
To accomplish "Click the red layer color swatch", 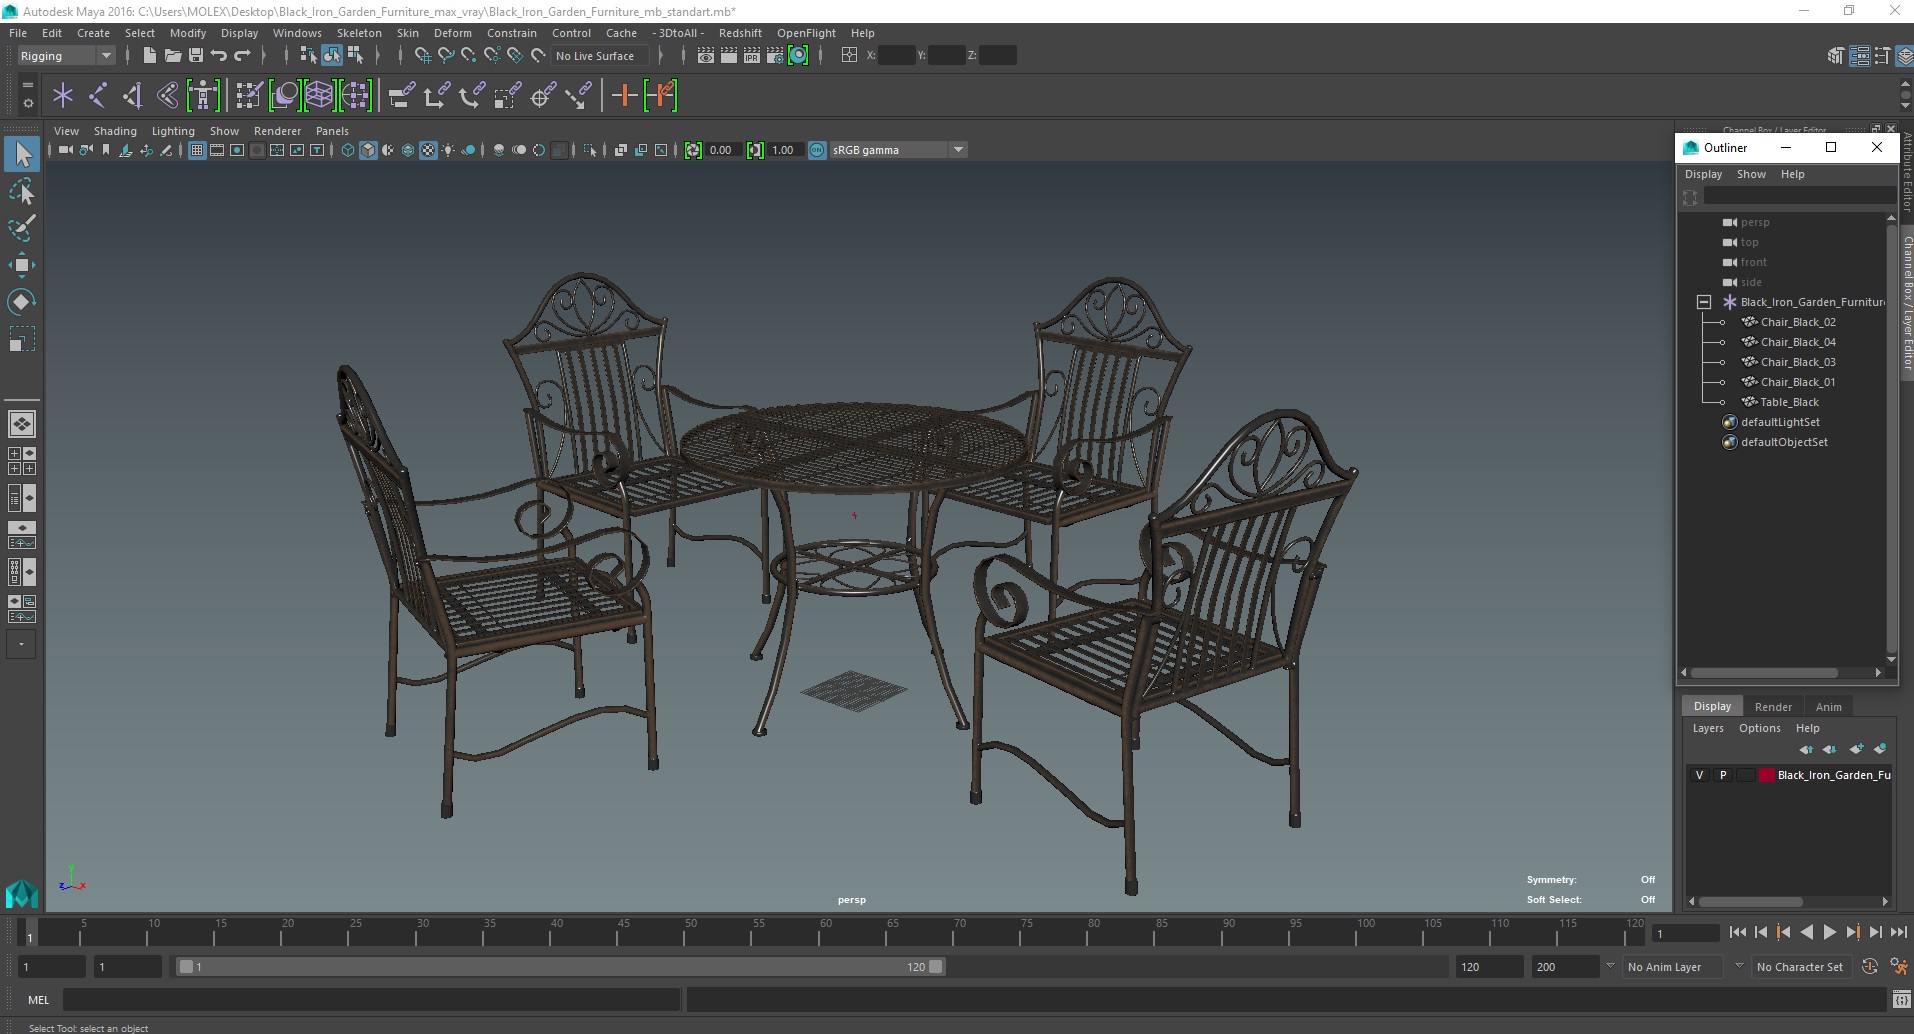I will coord(1766,775).
